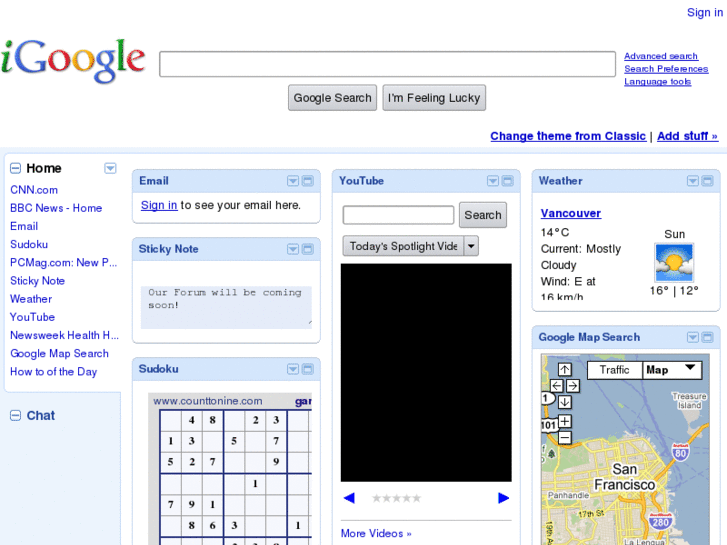Click the Home tab title
The width and height of the screenshot is (727, 545).
click(44, 168)
